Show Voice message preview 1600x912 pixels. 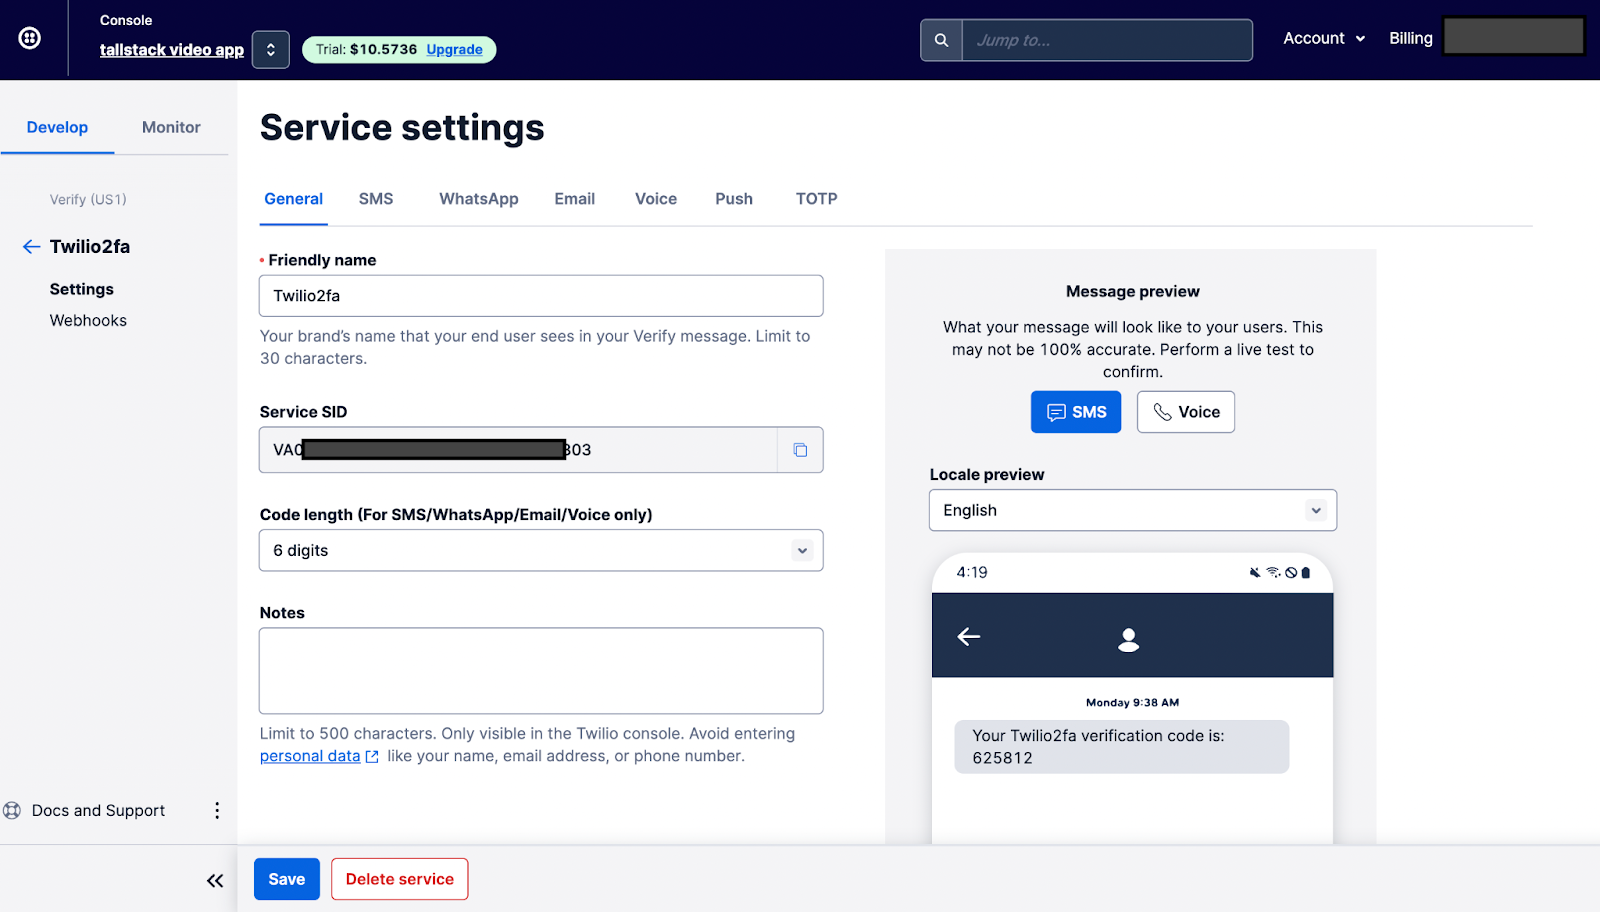[x=1186, y=412]
